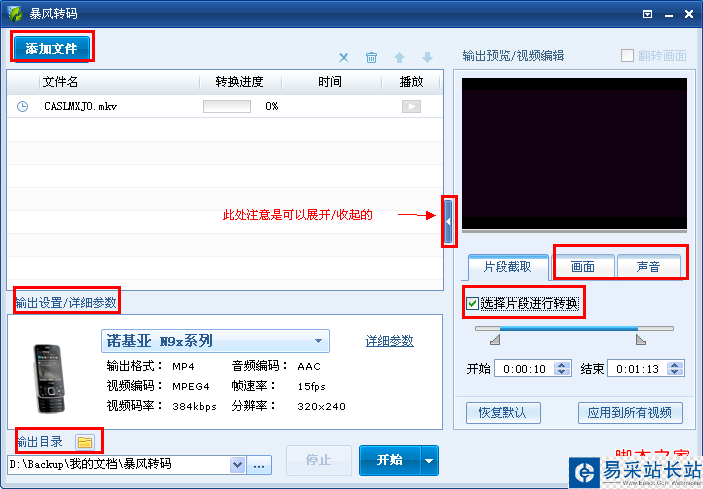This screenshot has height=489, width=703.
Task: Click the output path field D:\Backup
Action: (x=119, y=464)
